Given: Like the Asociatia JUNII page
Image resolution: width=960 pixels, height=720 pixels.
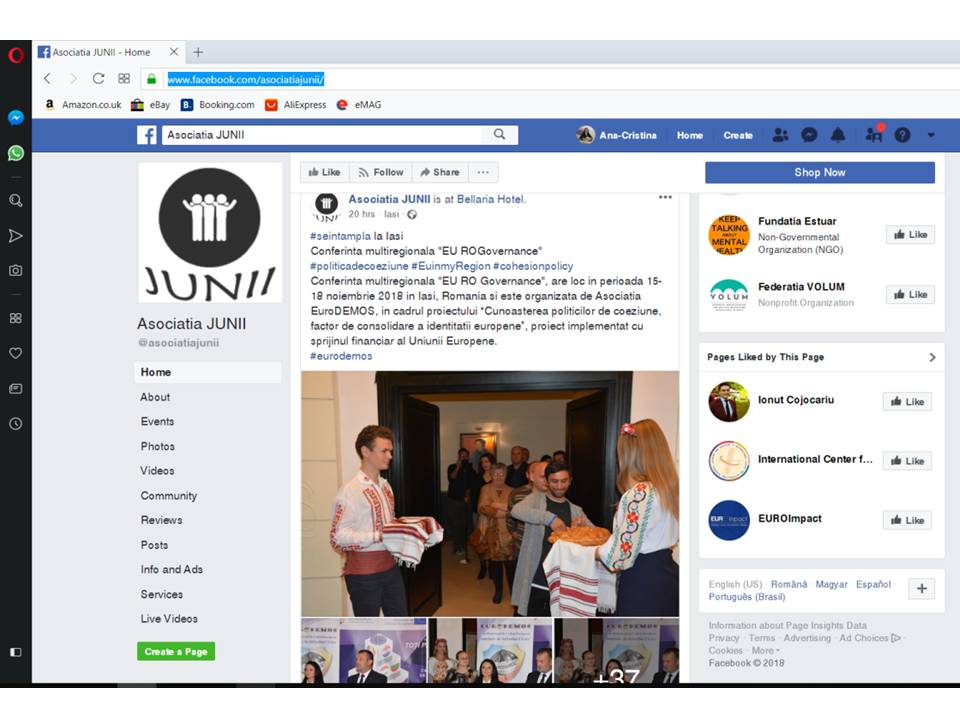Looking at the screenshot, I should coord(324,172).
